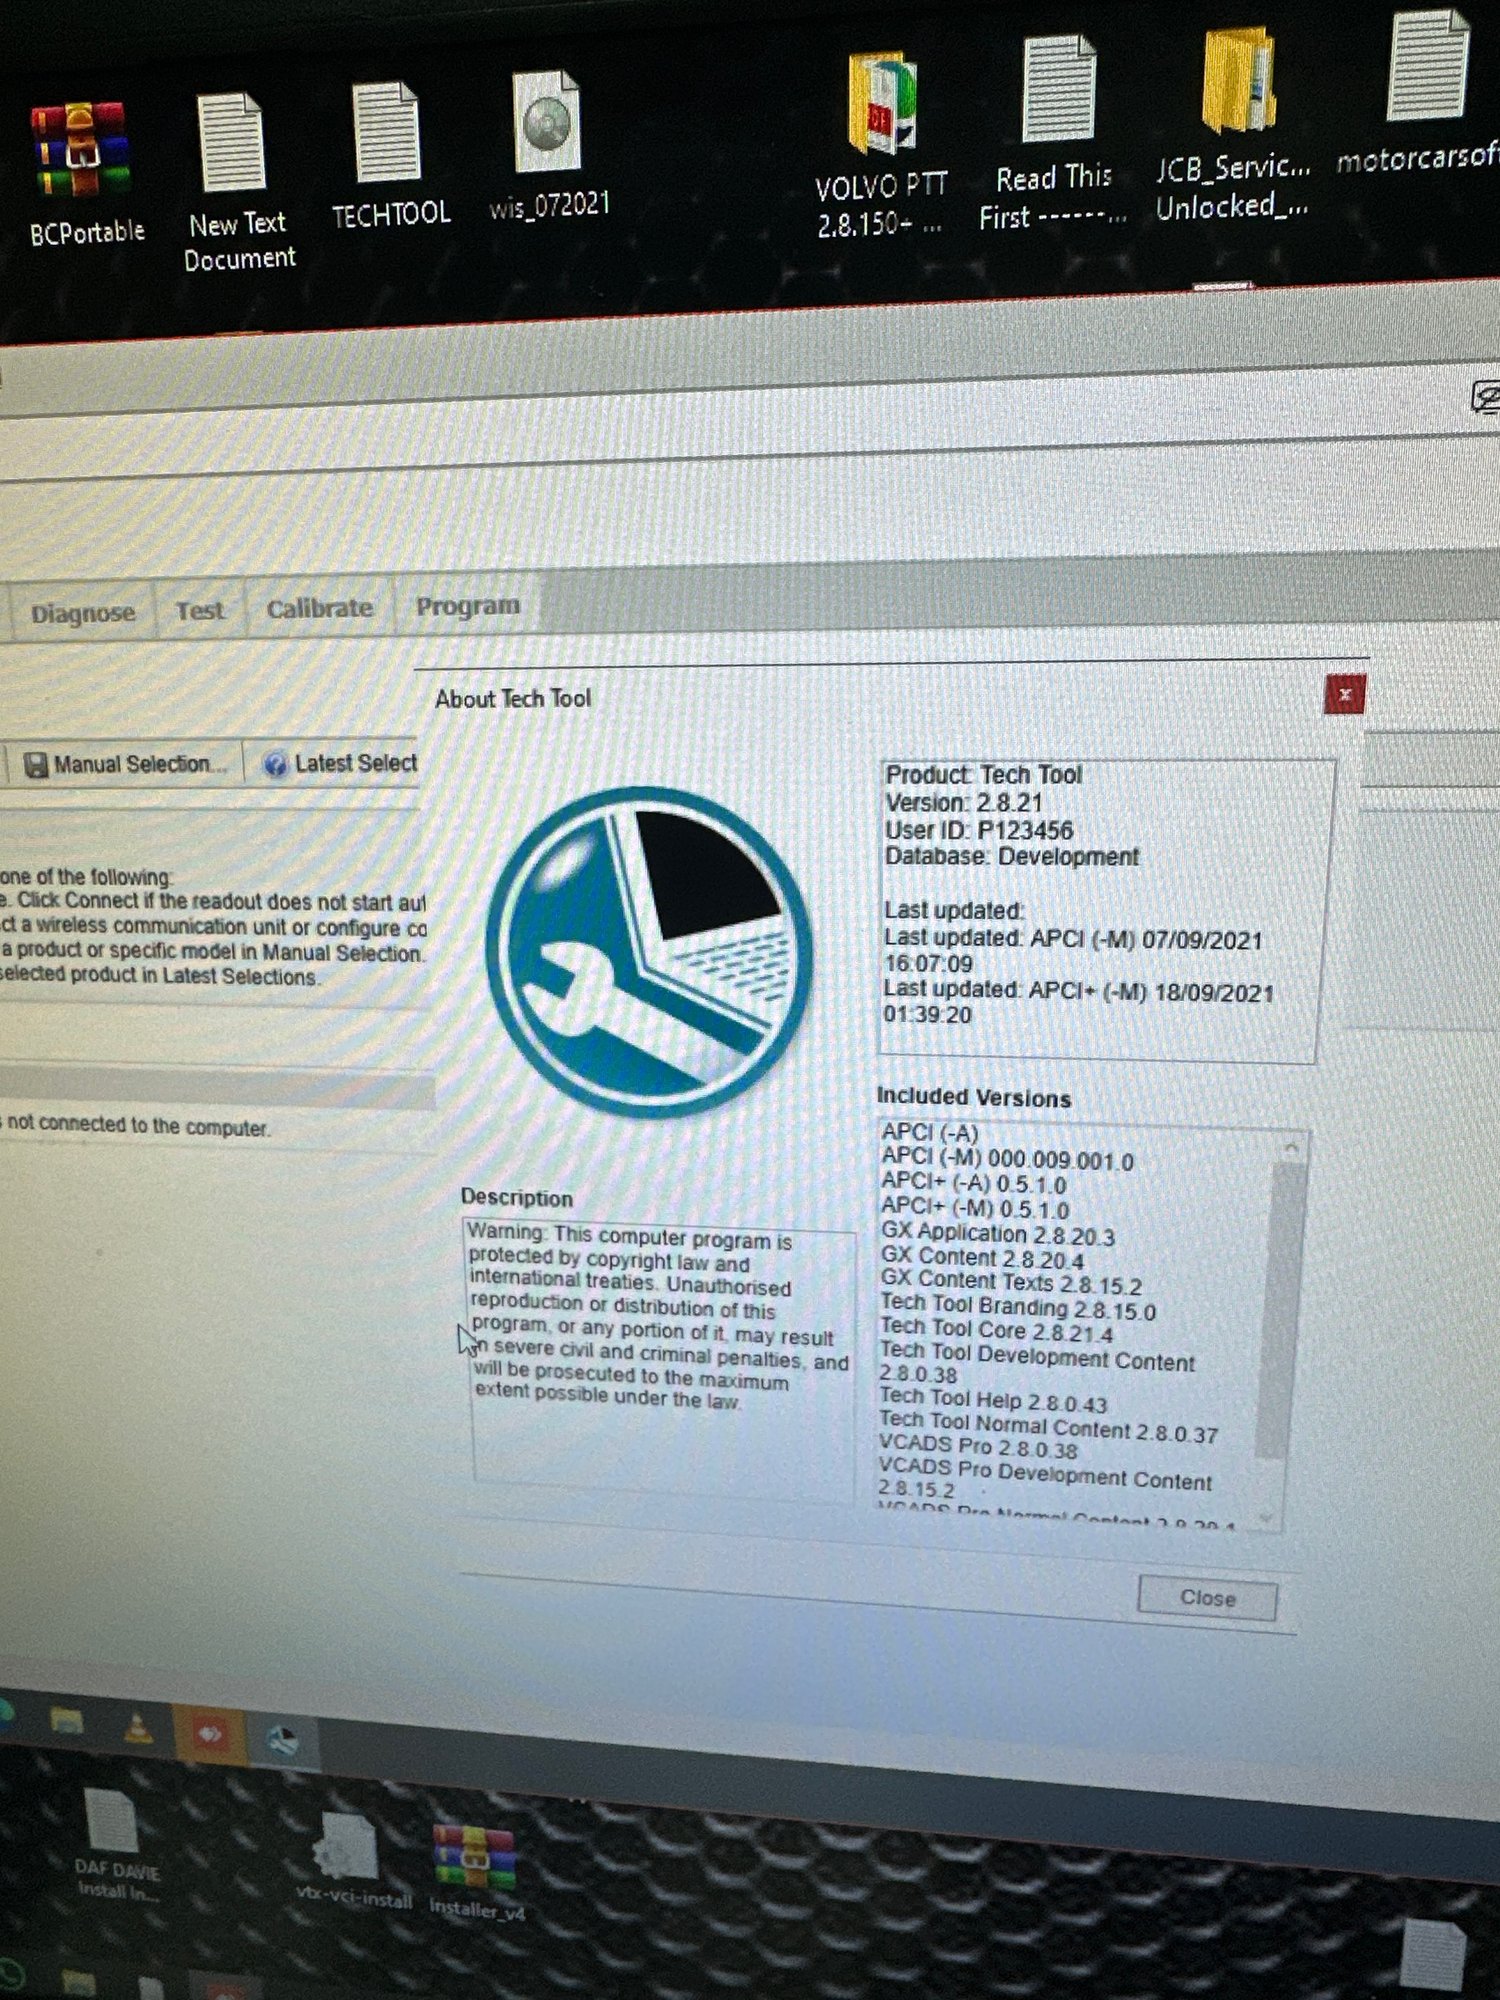Select 'GX Application 2.8.20.3' in the list
1500x2000 pixels.
click(998, 1235)
